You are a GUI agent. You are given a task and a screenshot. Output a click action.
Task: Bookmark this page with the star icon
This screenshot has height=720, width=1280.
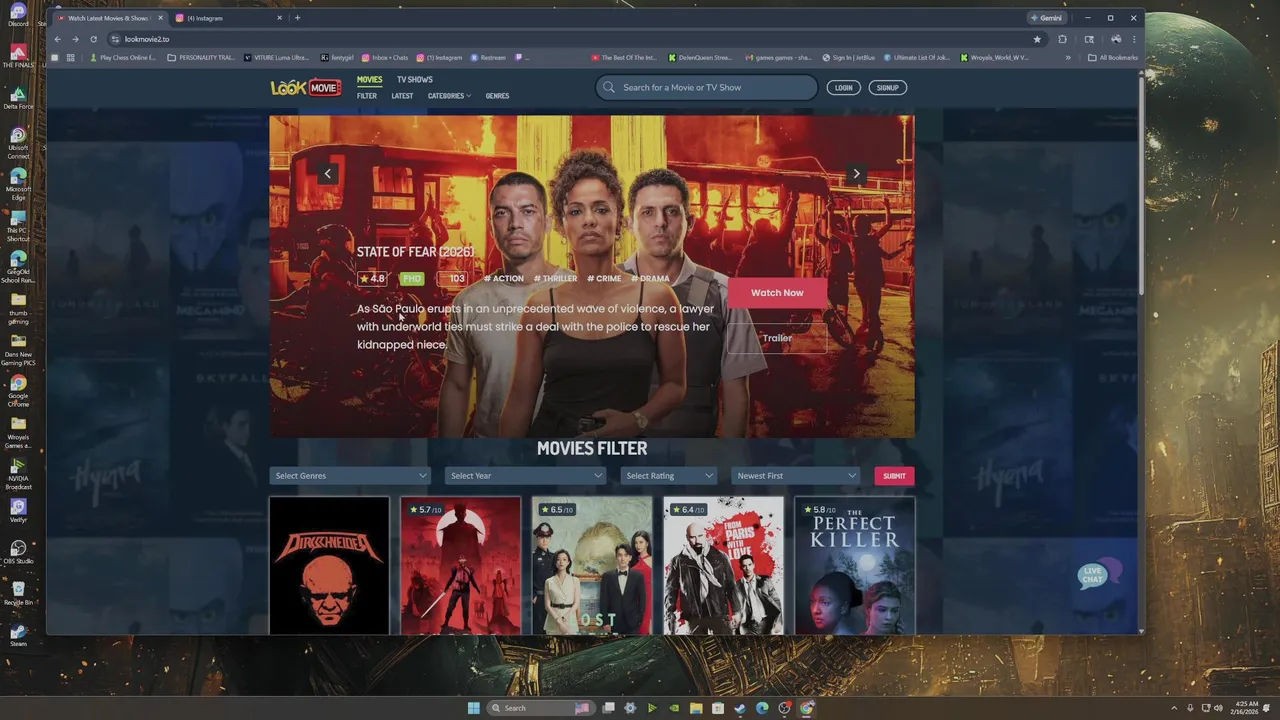(x=1037, y=39)
